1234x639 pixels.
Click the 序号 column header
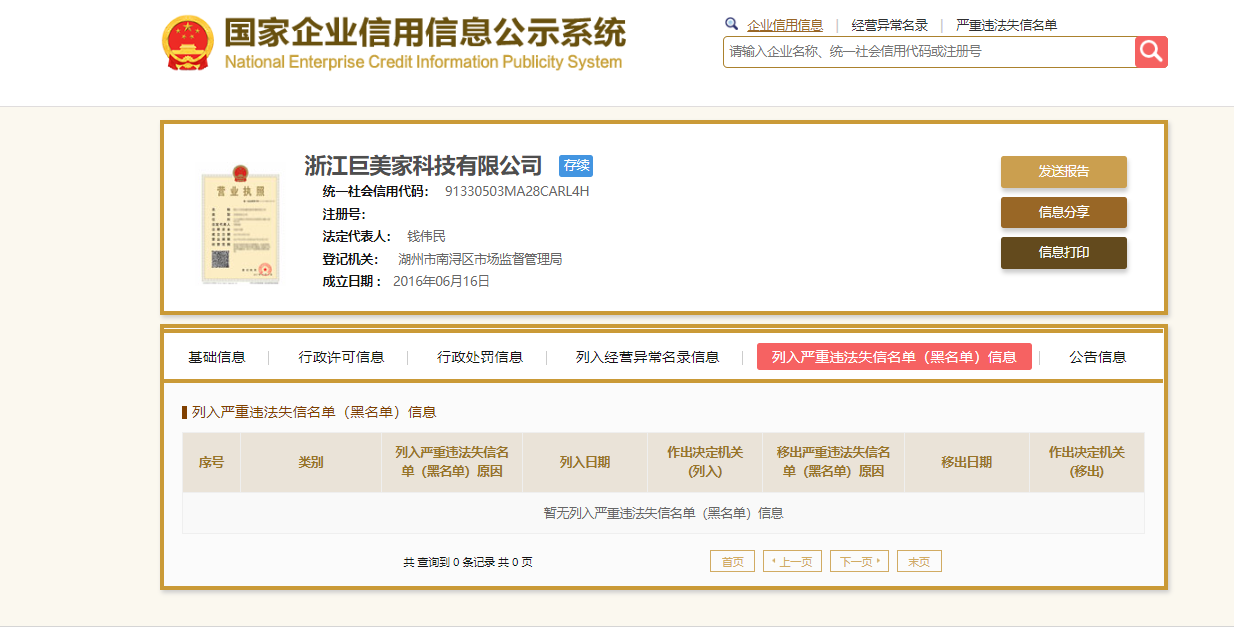pyautogui.click(x=211, y=462)
